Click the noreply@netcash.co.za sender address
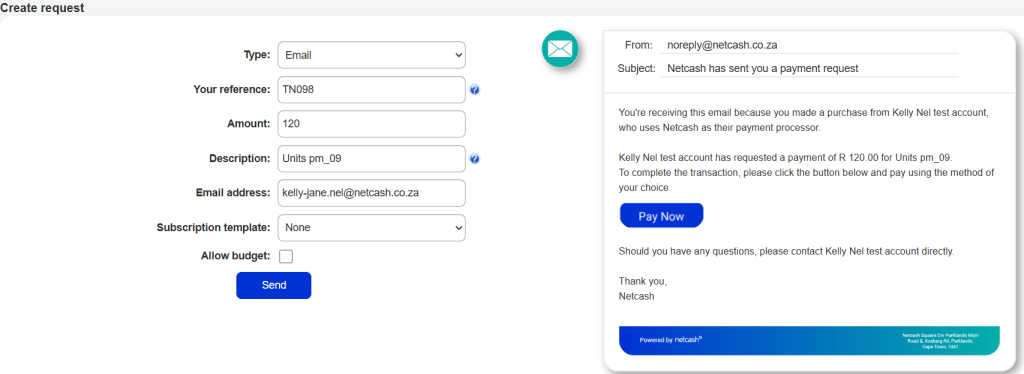This screenshot has width=1024, height=374. tap(722, 45)
